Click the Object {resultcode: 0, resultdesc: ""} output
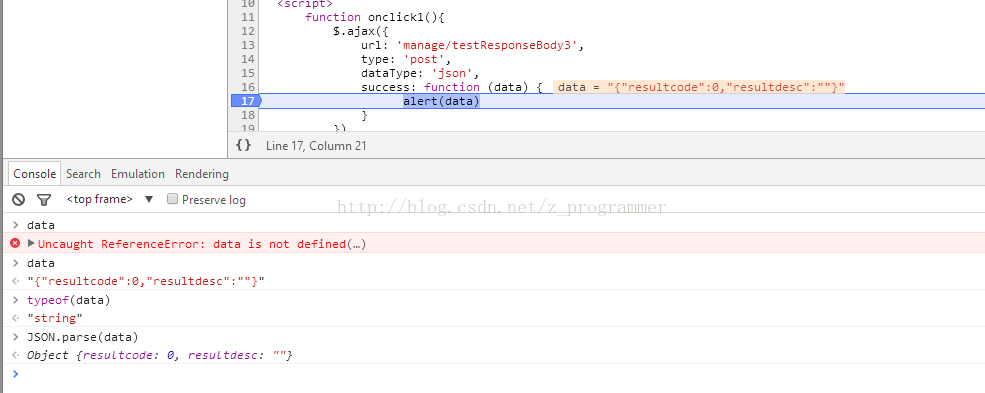This screenshot has height=393, width=985. [x=160, y=355]
